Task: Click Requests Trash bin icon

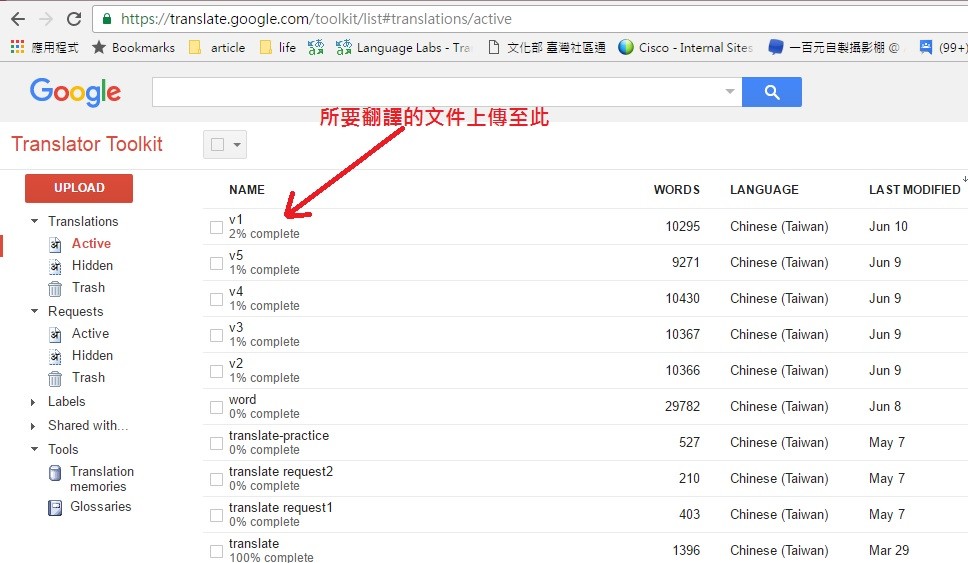Action: pyautogui.click(x=55, y=378)
